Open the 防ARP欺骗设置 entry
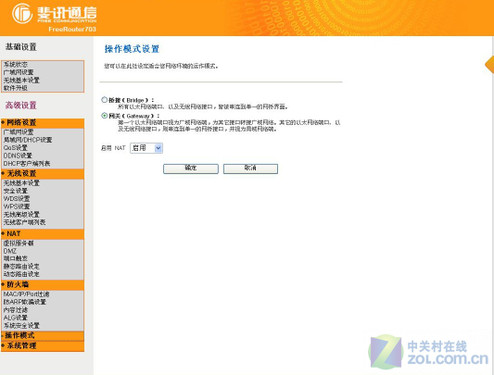 click(25, 302)
